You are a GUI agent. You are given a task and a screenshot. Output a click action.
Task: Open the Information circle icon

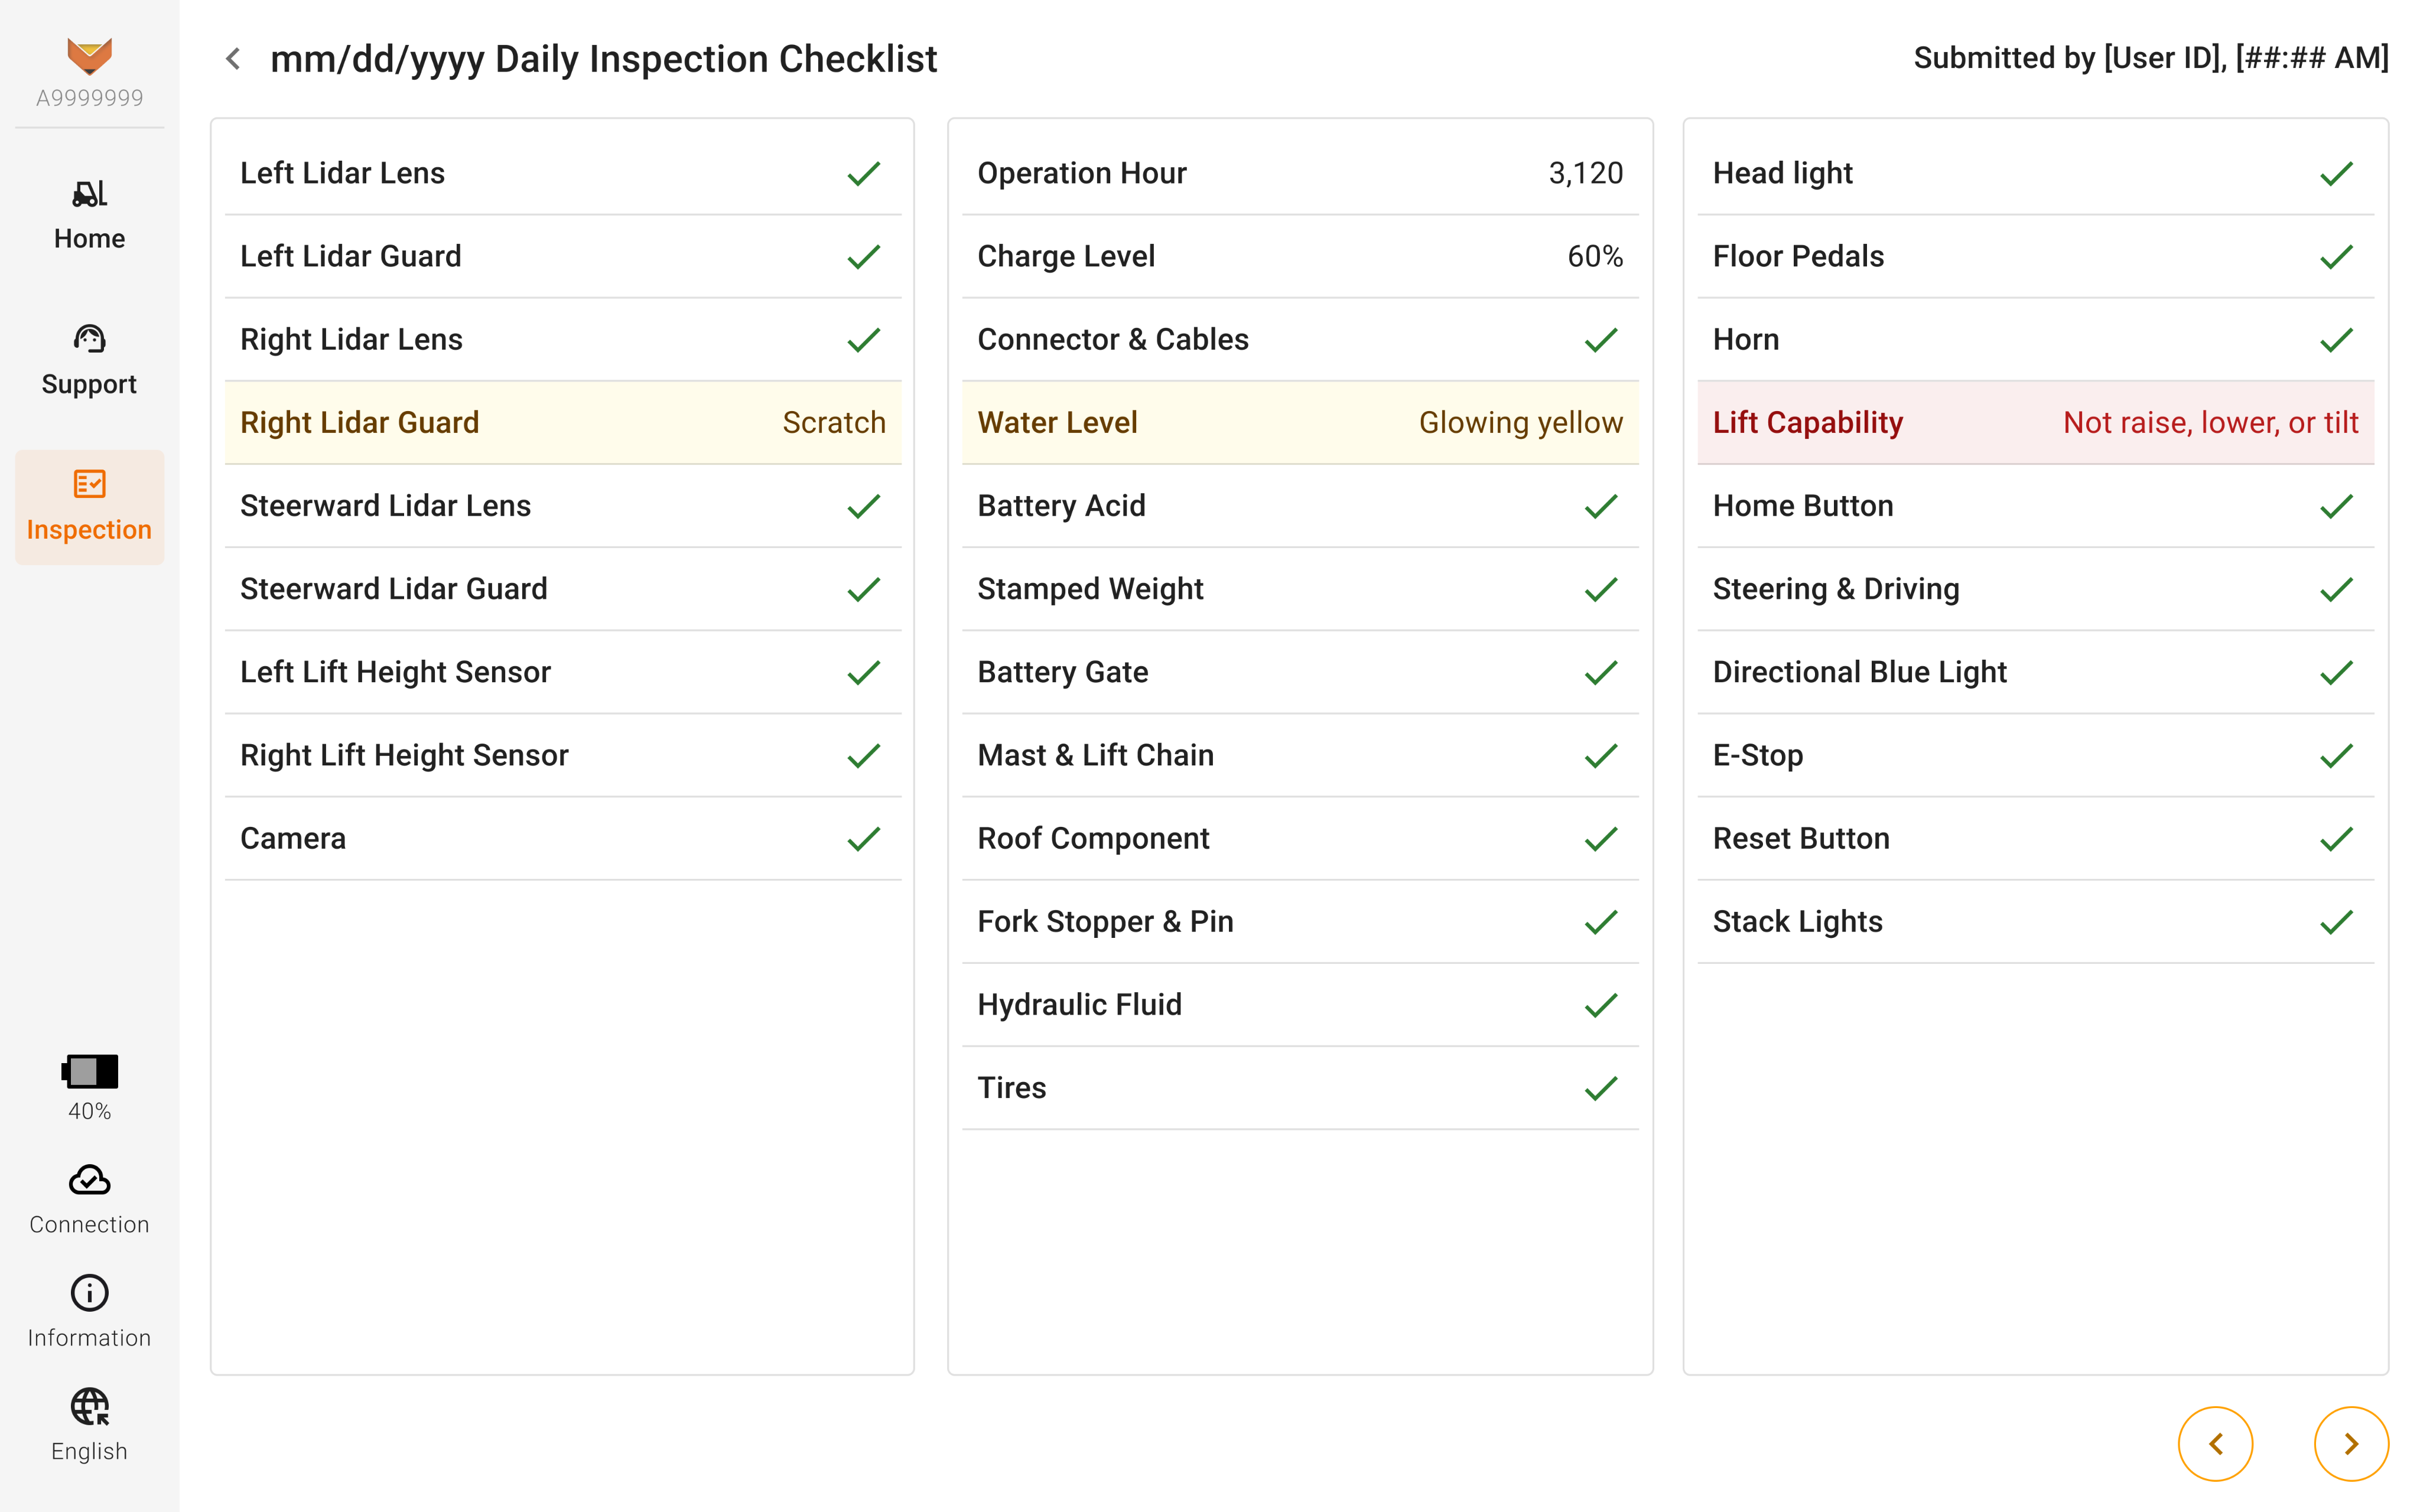(89, 1293)
